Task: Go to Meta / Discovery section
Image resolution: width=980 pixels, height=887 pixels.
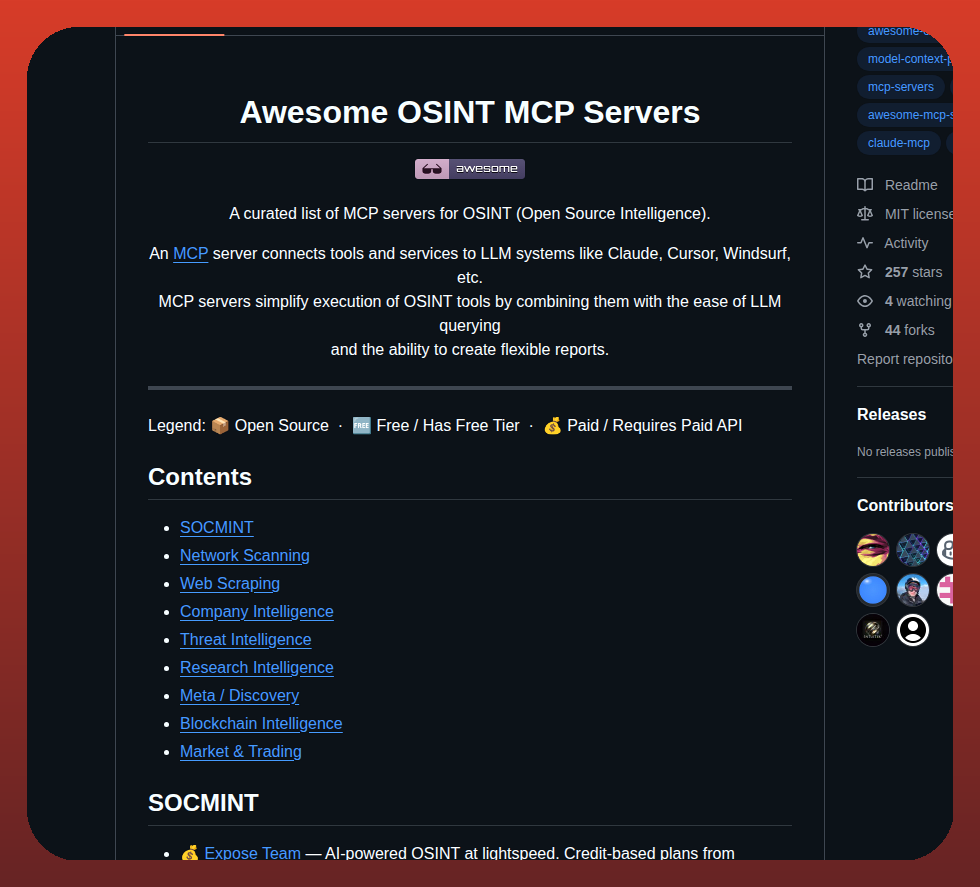Action: [x=239, y=696]
